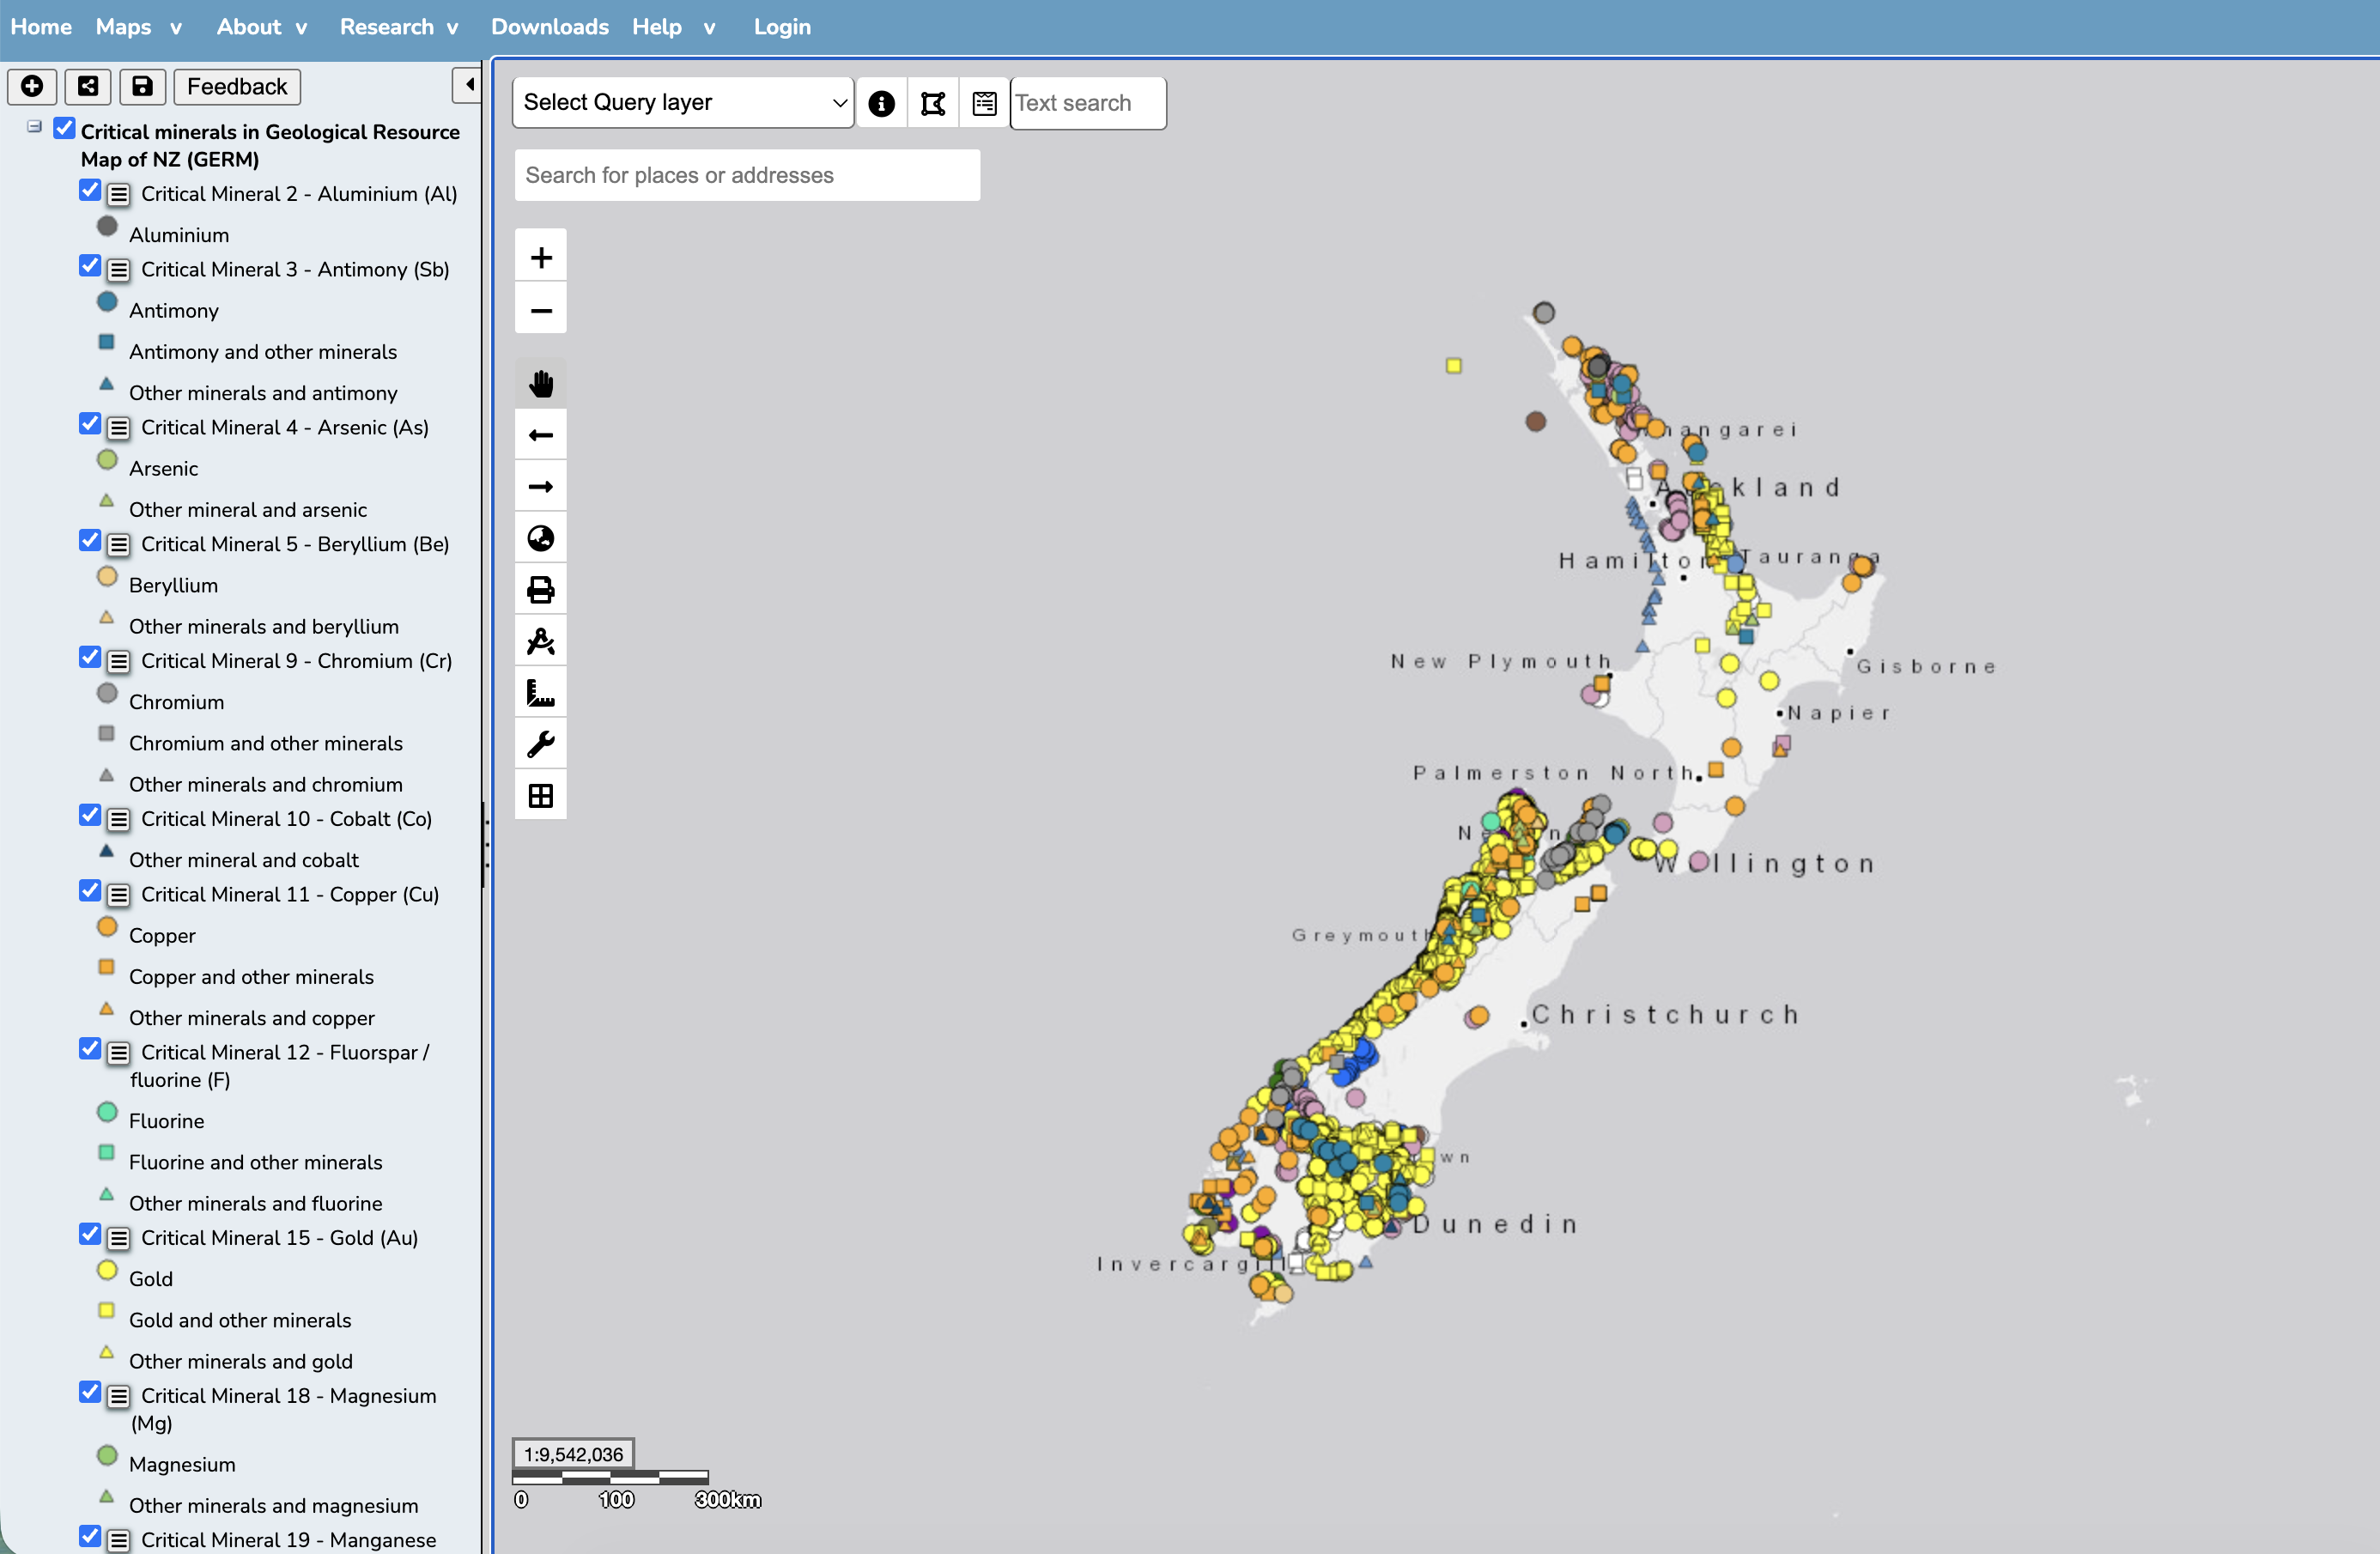This screenshot has height=1554, width=2380.
Task: Click the add layer plus icon
Action: [32, 87]
